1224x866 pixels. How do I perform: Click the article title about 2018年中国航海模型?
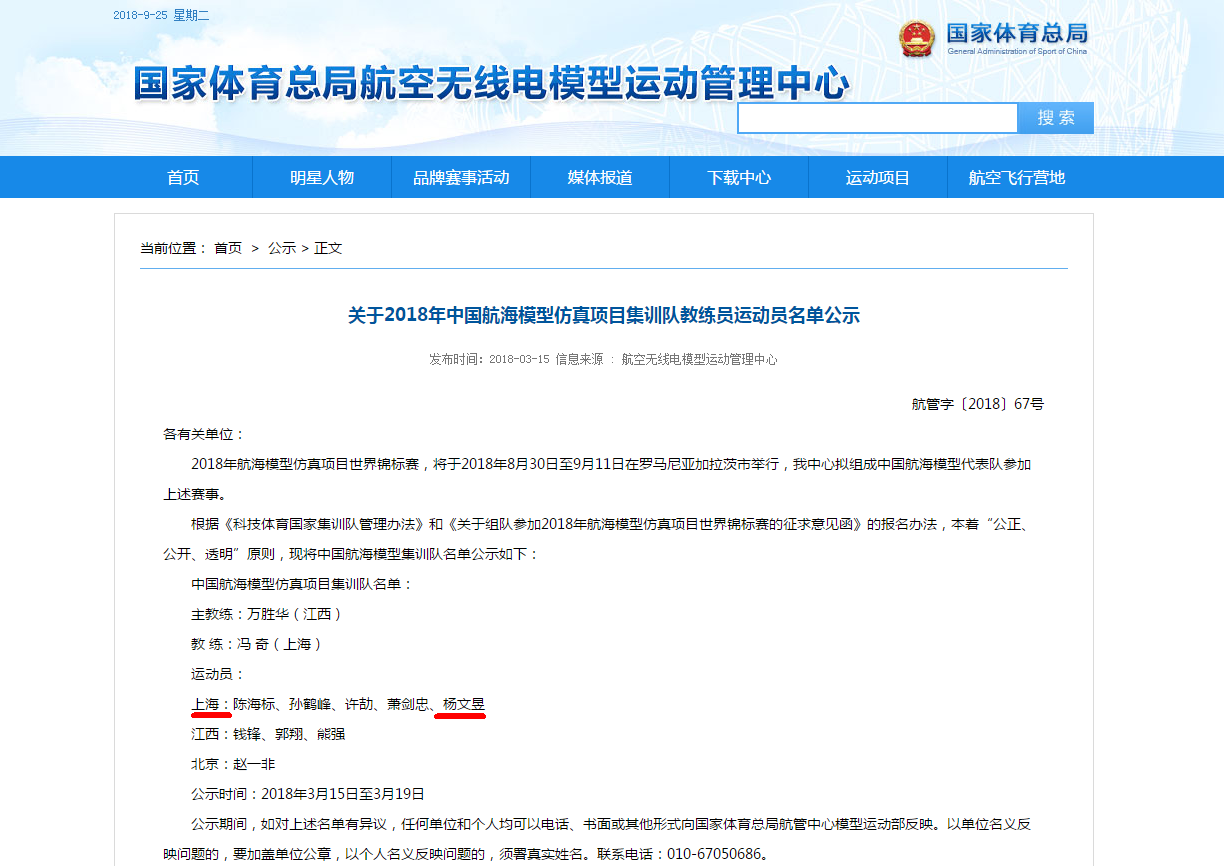click(604, 316)
